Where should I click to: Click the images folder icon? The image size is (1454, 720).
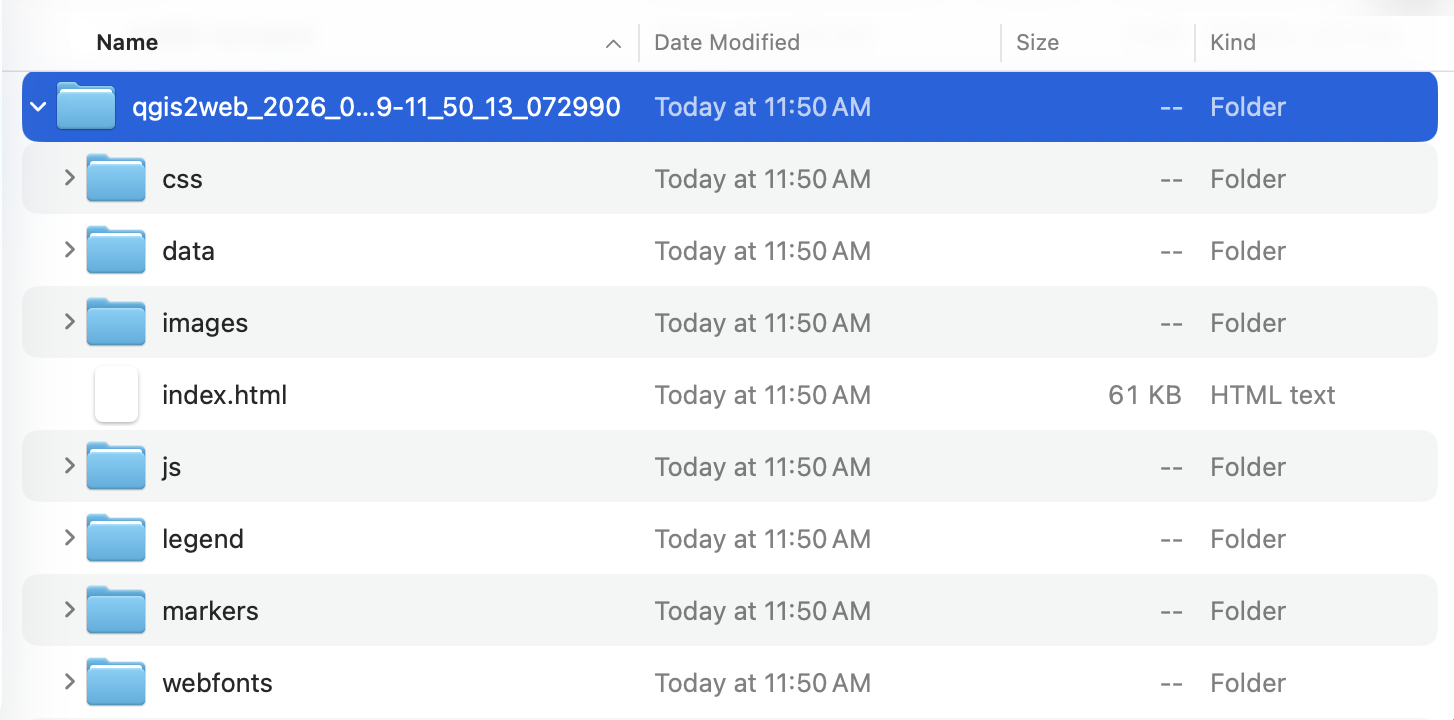coord(116,323)
